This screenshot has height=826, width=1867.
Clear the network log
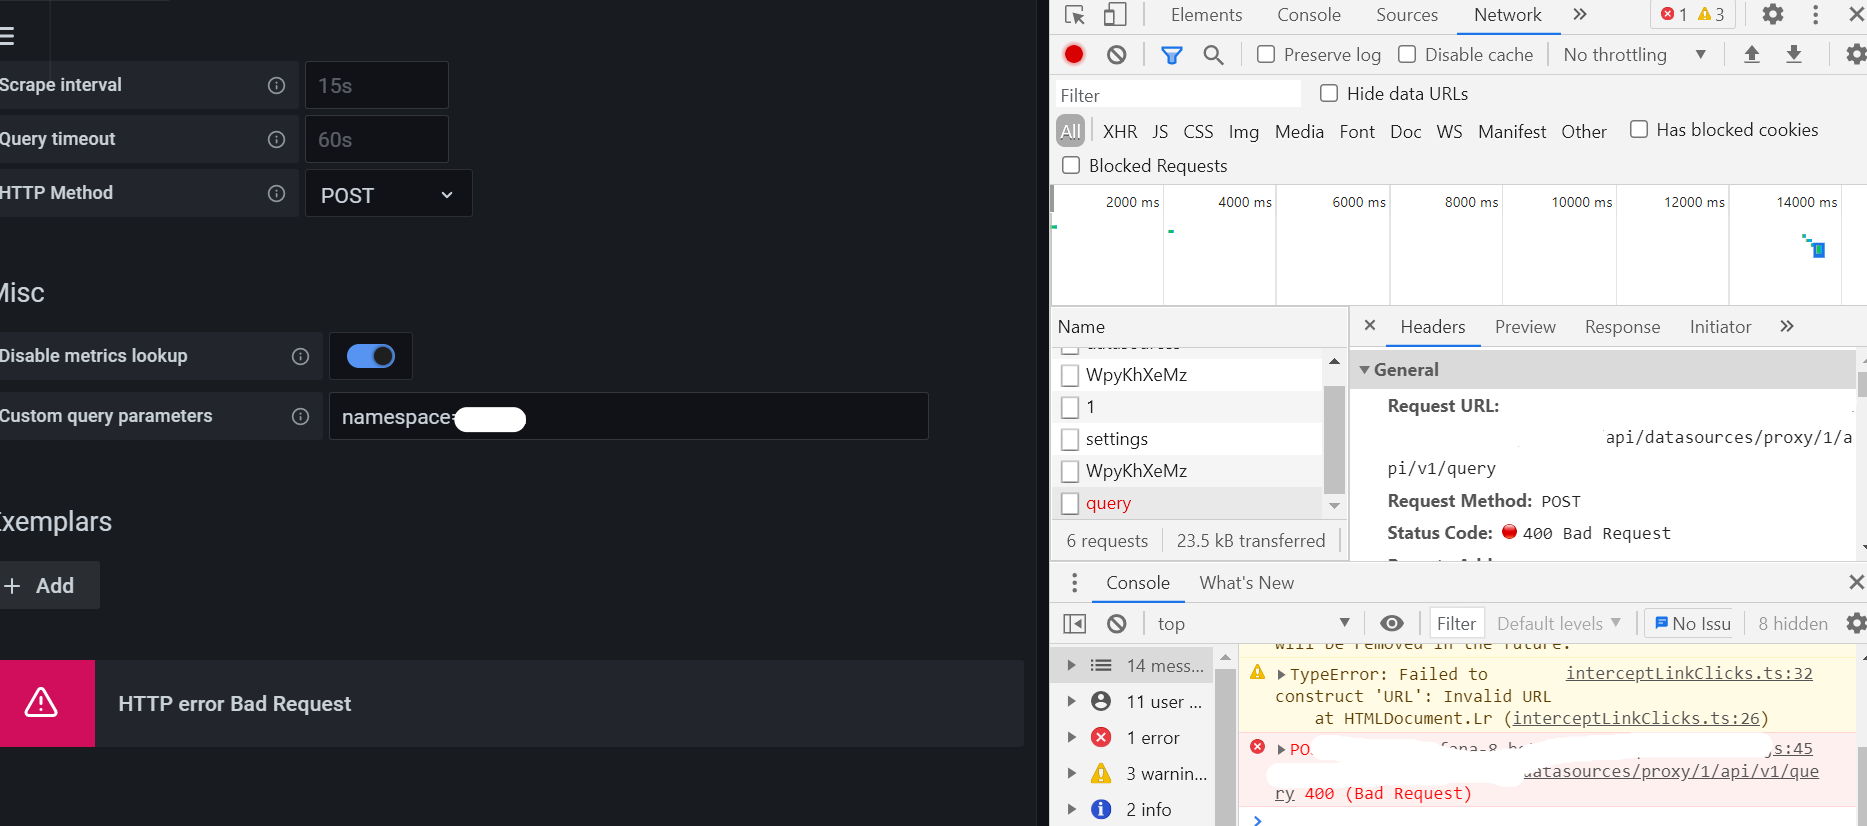1117,55
